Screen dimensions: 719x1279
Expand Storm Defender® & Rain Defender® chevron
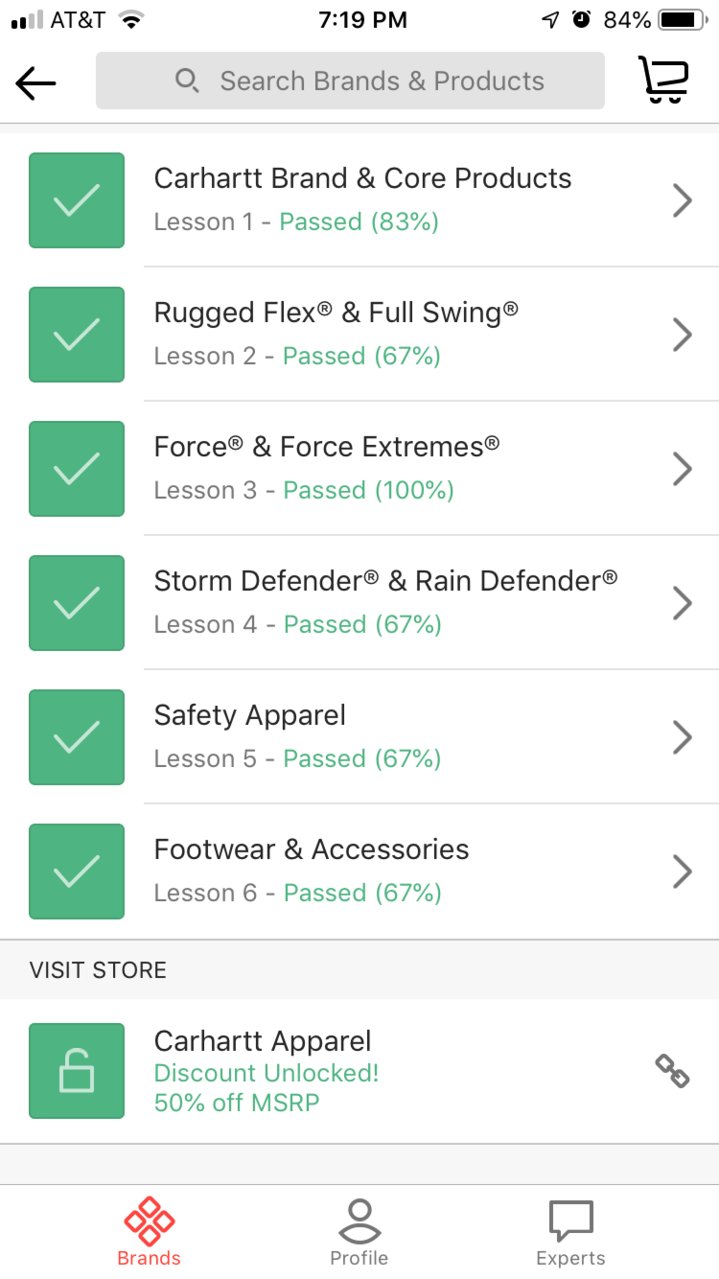click(682, 603)
